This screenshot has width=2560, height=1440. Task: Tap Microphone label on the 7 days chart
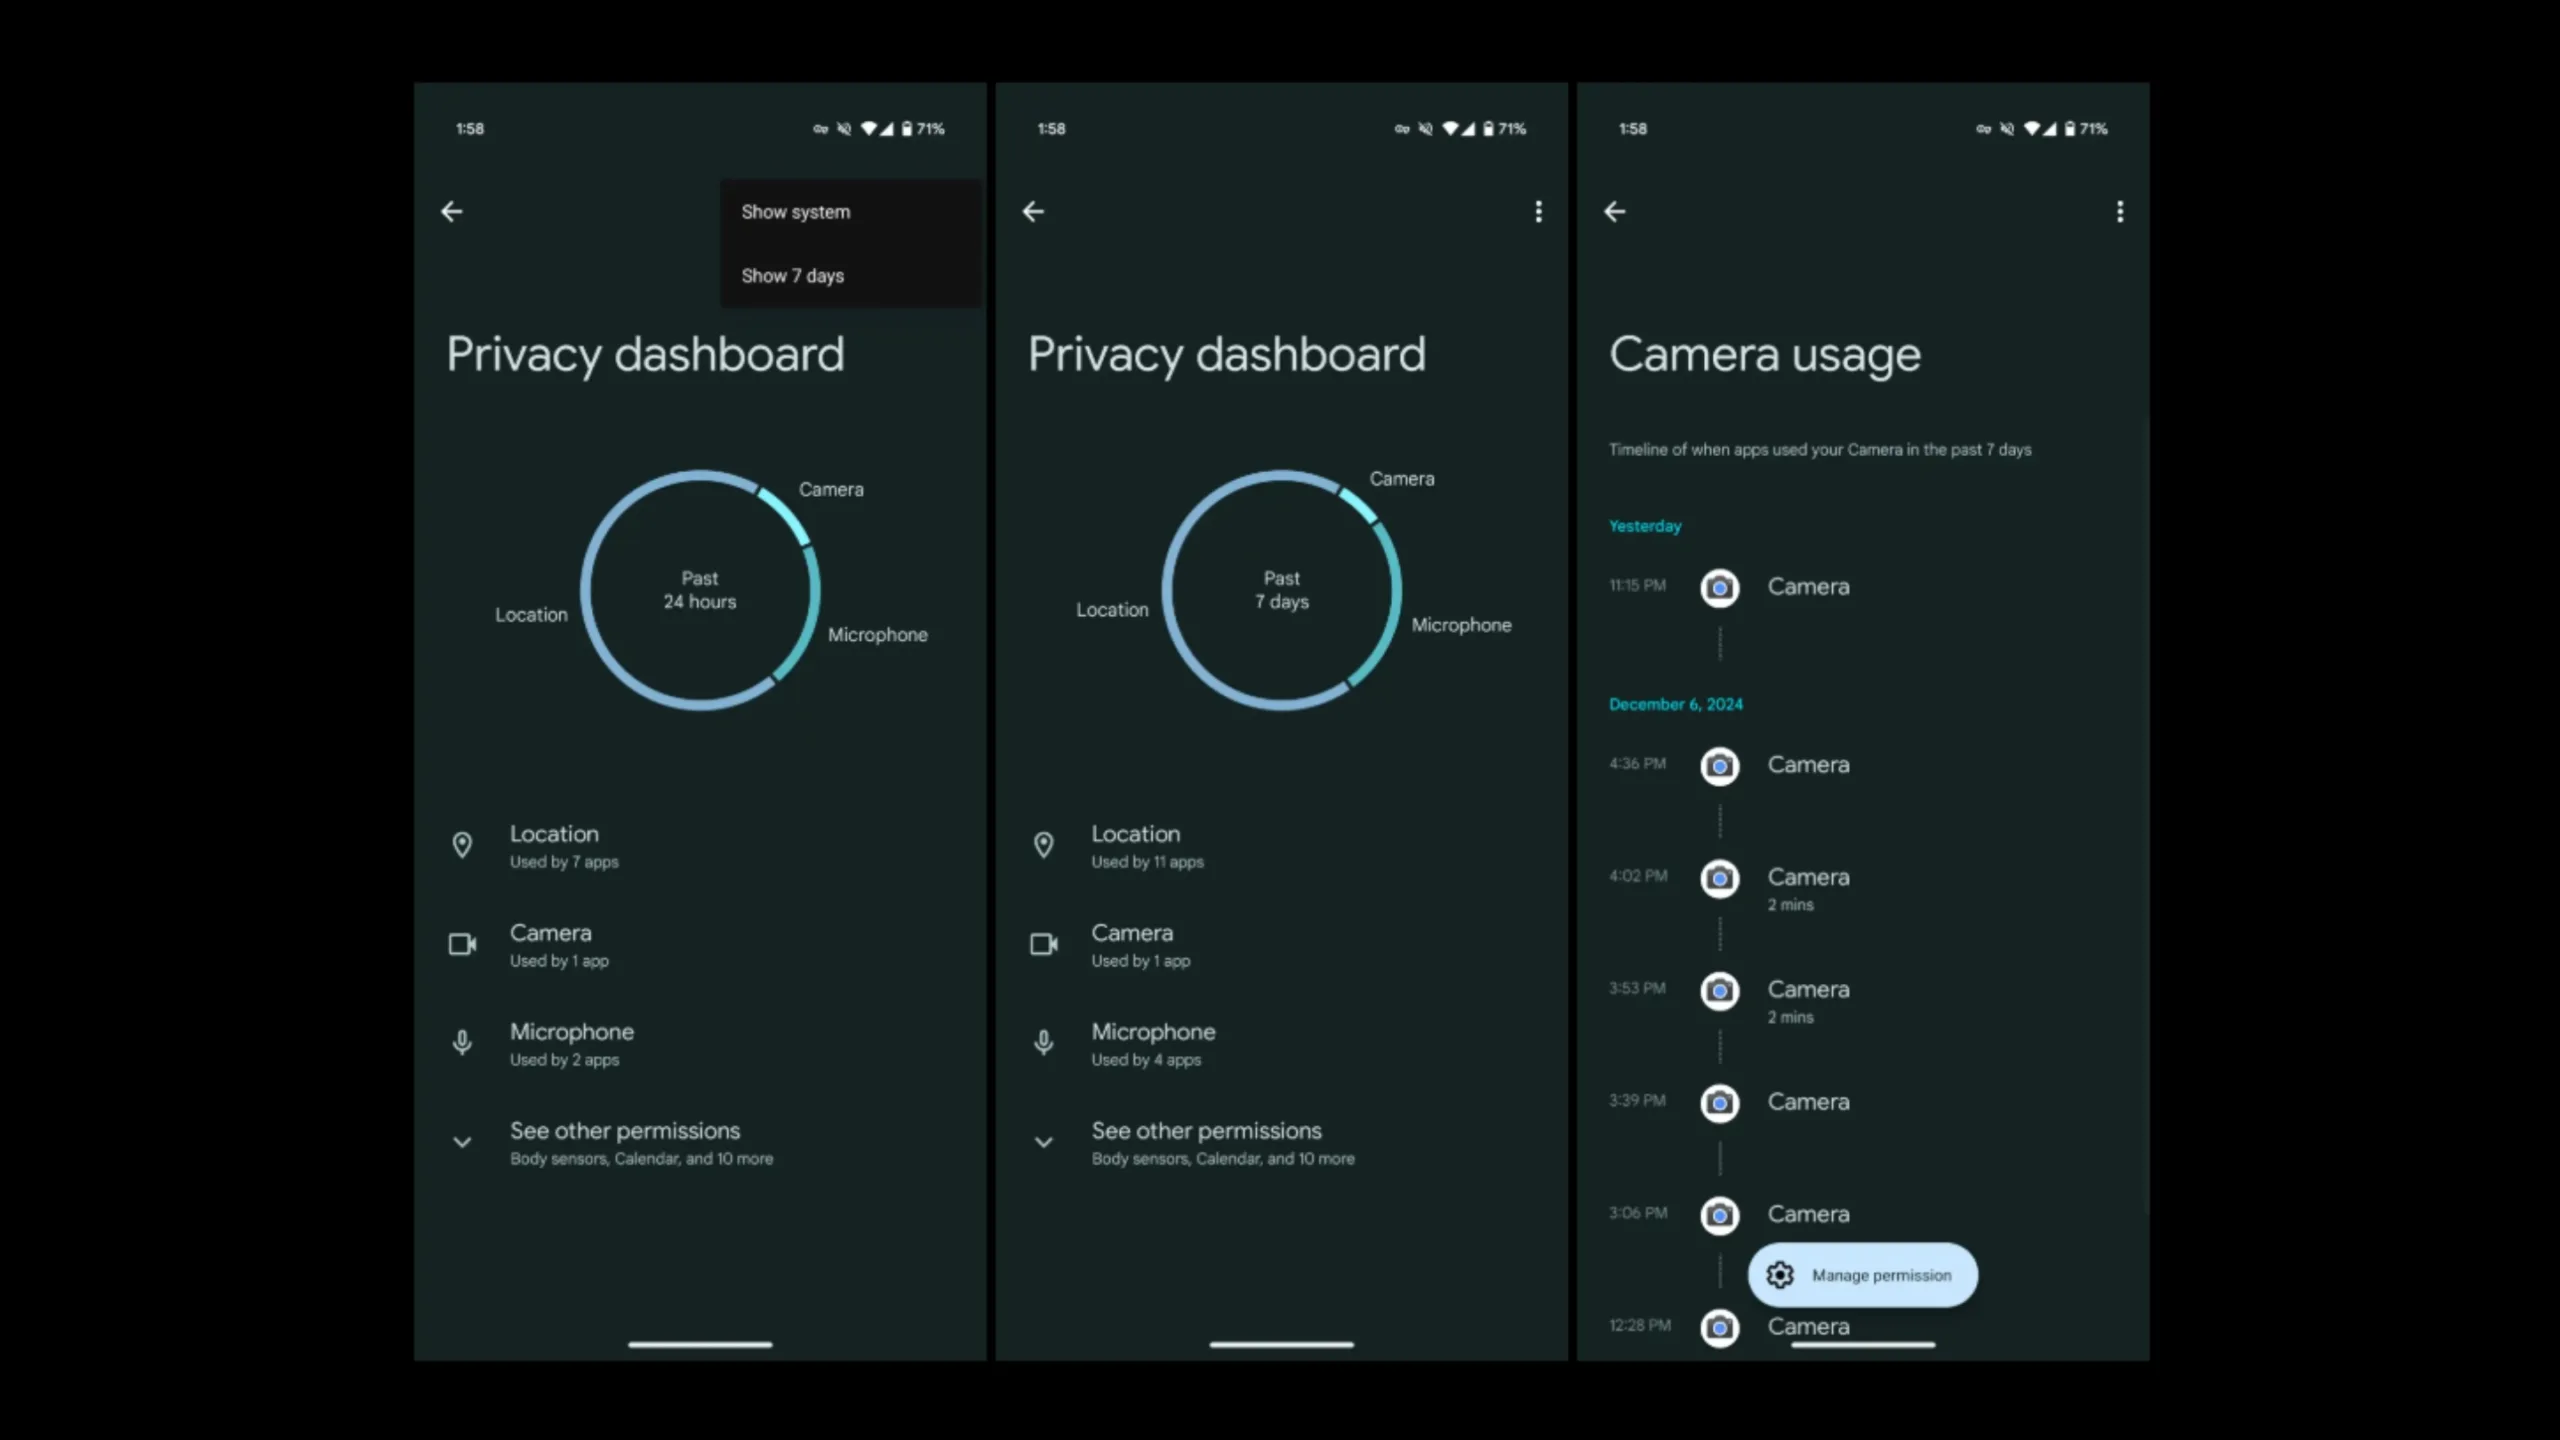click(1461, 625)
